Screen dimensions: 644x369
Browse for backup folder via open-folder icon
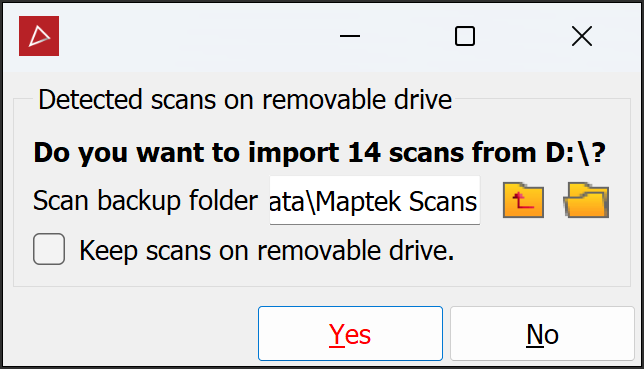tap(586, 201)
